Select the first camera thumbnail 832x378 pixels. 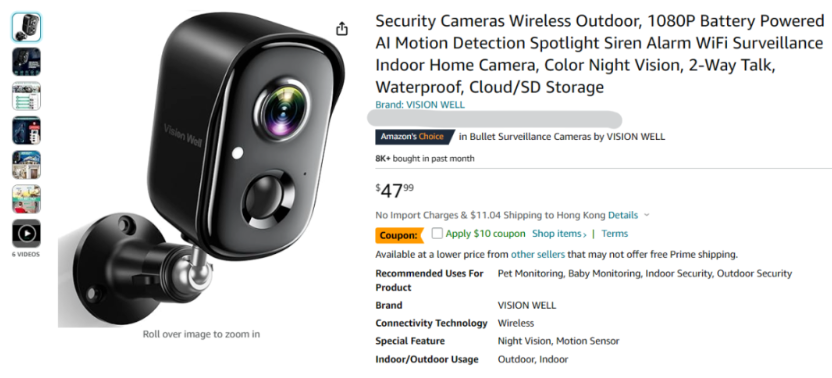click(27, 28)
